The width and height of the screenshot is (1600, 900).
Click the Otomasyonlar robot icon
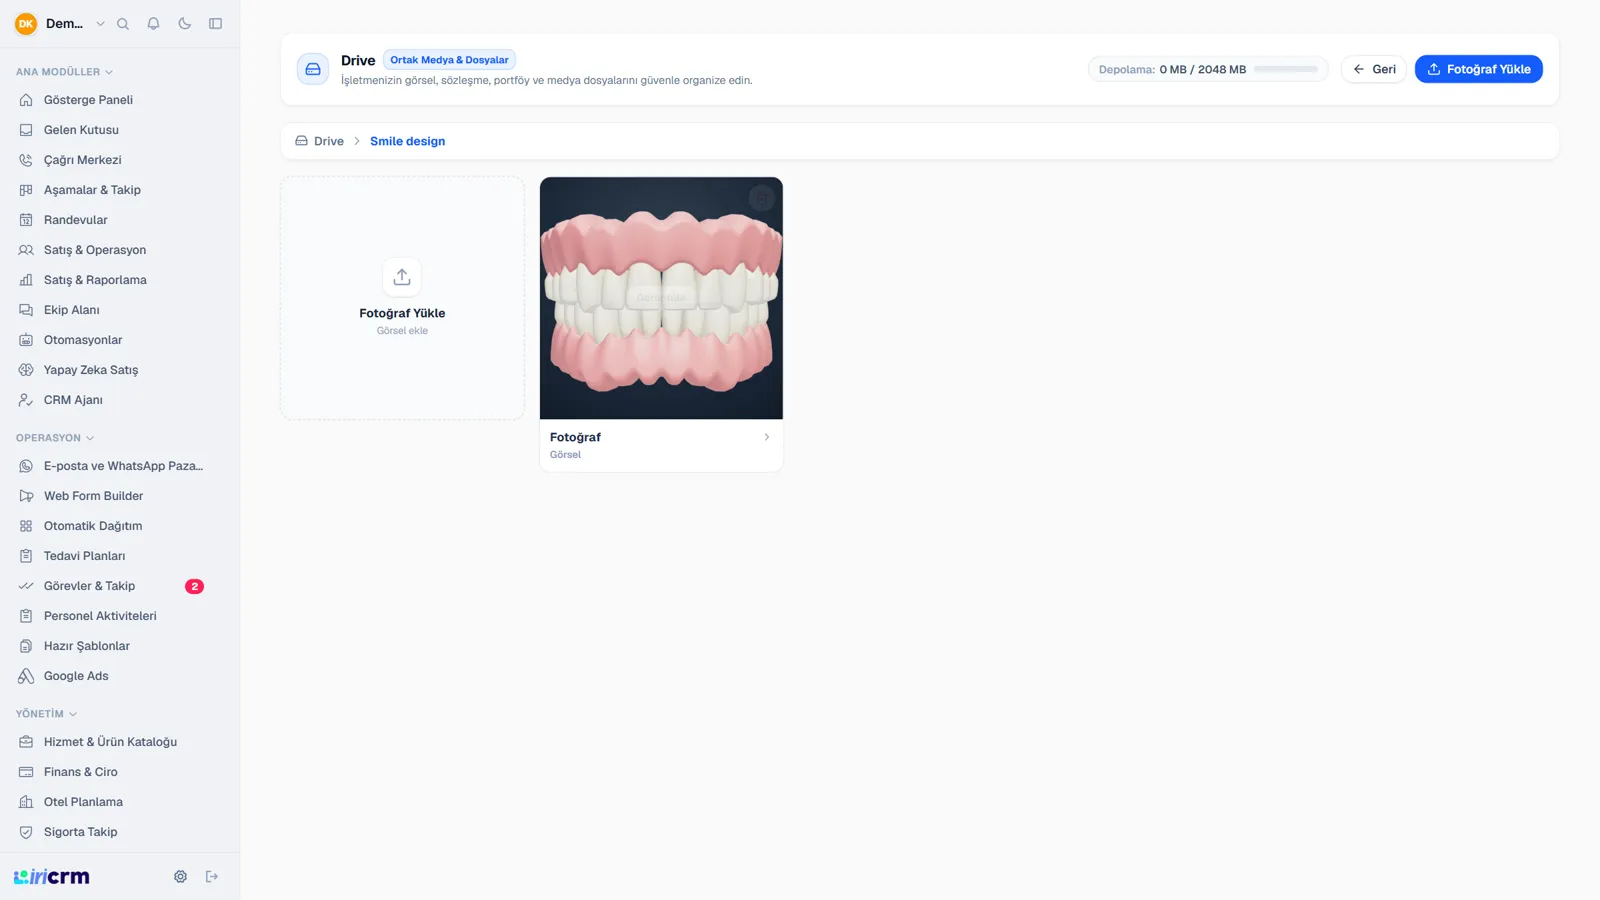[26, 340]
